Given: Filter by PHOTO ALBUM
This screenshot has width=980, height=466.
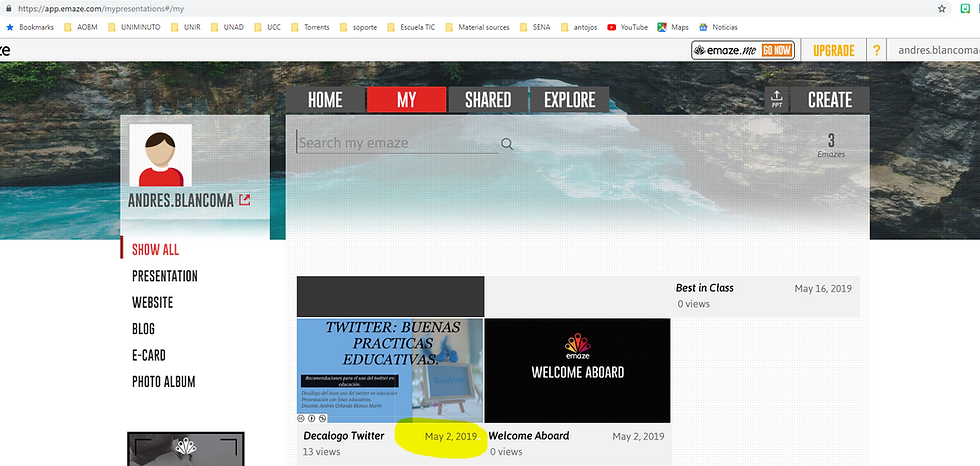Looking at the screenshot, I should (164, 382).
